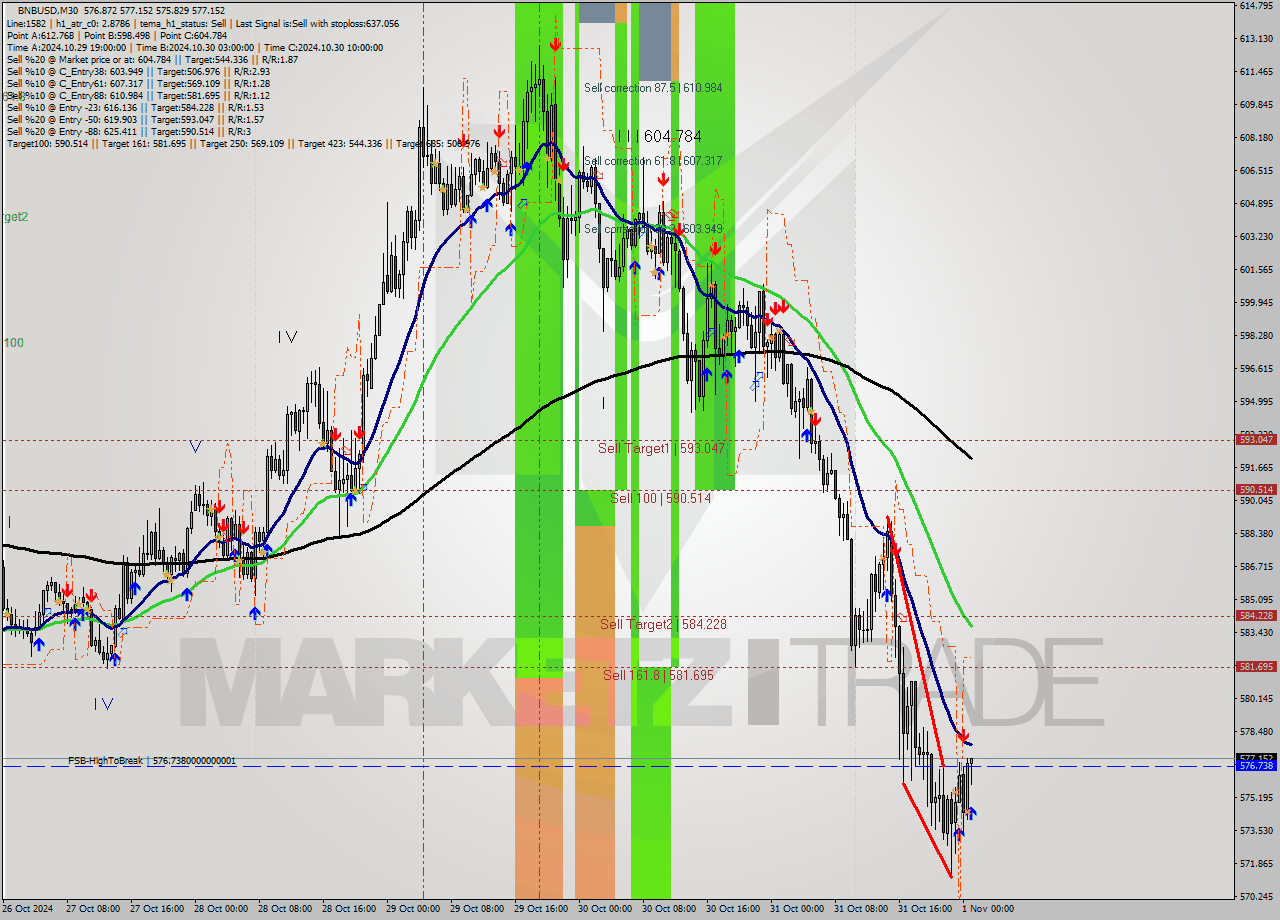Click the blue 'V' wave label
Image resolution: width=1280 pixels, height=920 pixels.
pyautogui.click(x=195, y=447)
